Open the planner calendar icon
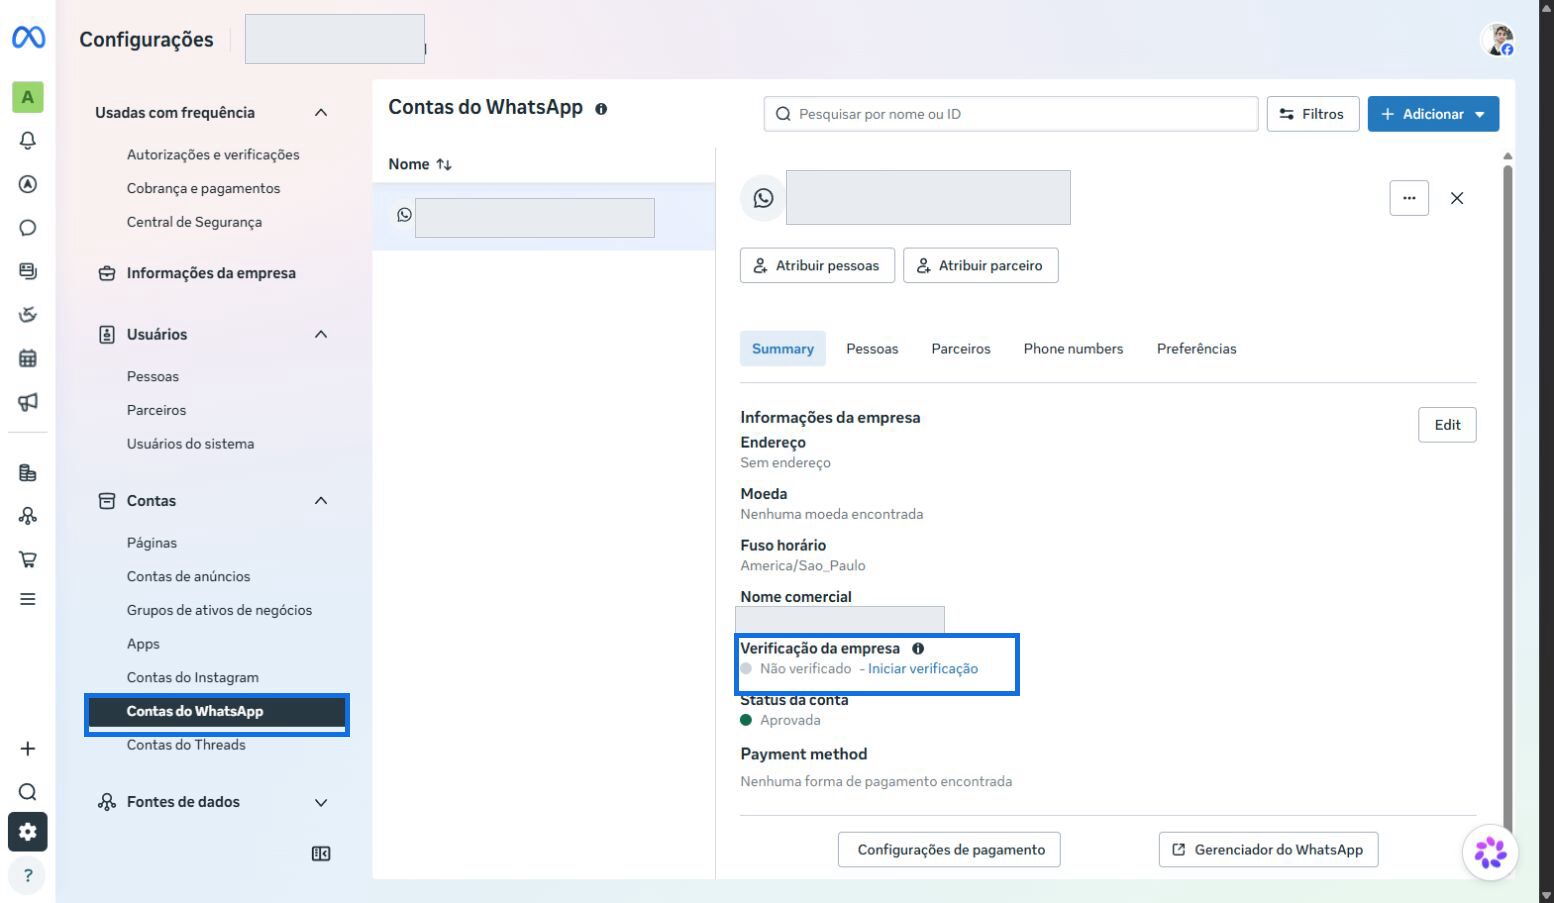 tap(28, 358)
